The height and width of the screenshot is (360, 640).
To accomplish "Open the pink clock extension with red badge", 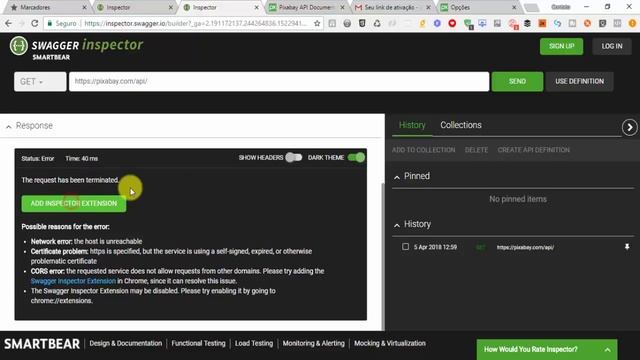I will click(513, 24).
